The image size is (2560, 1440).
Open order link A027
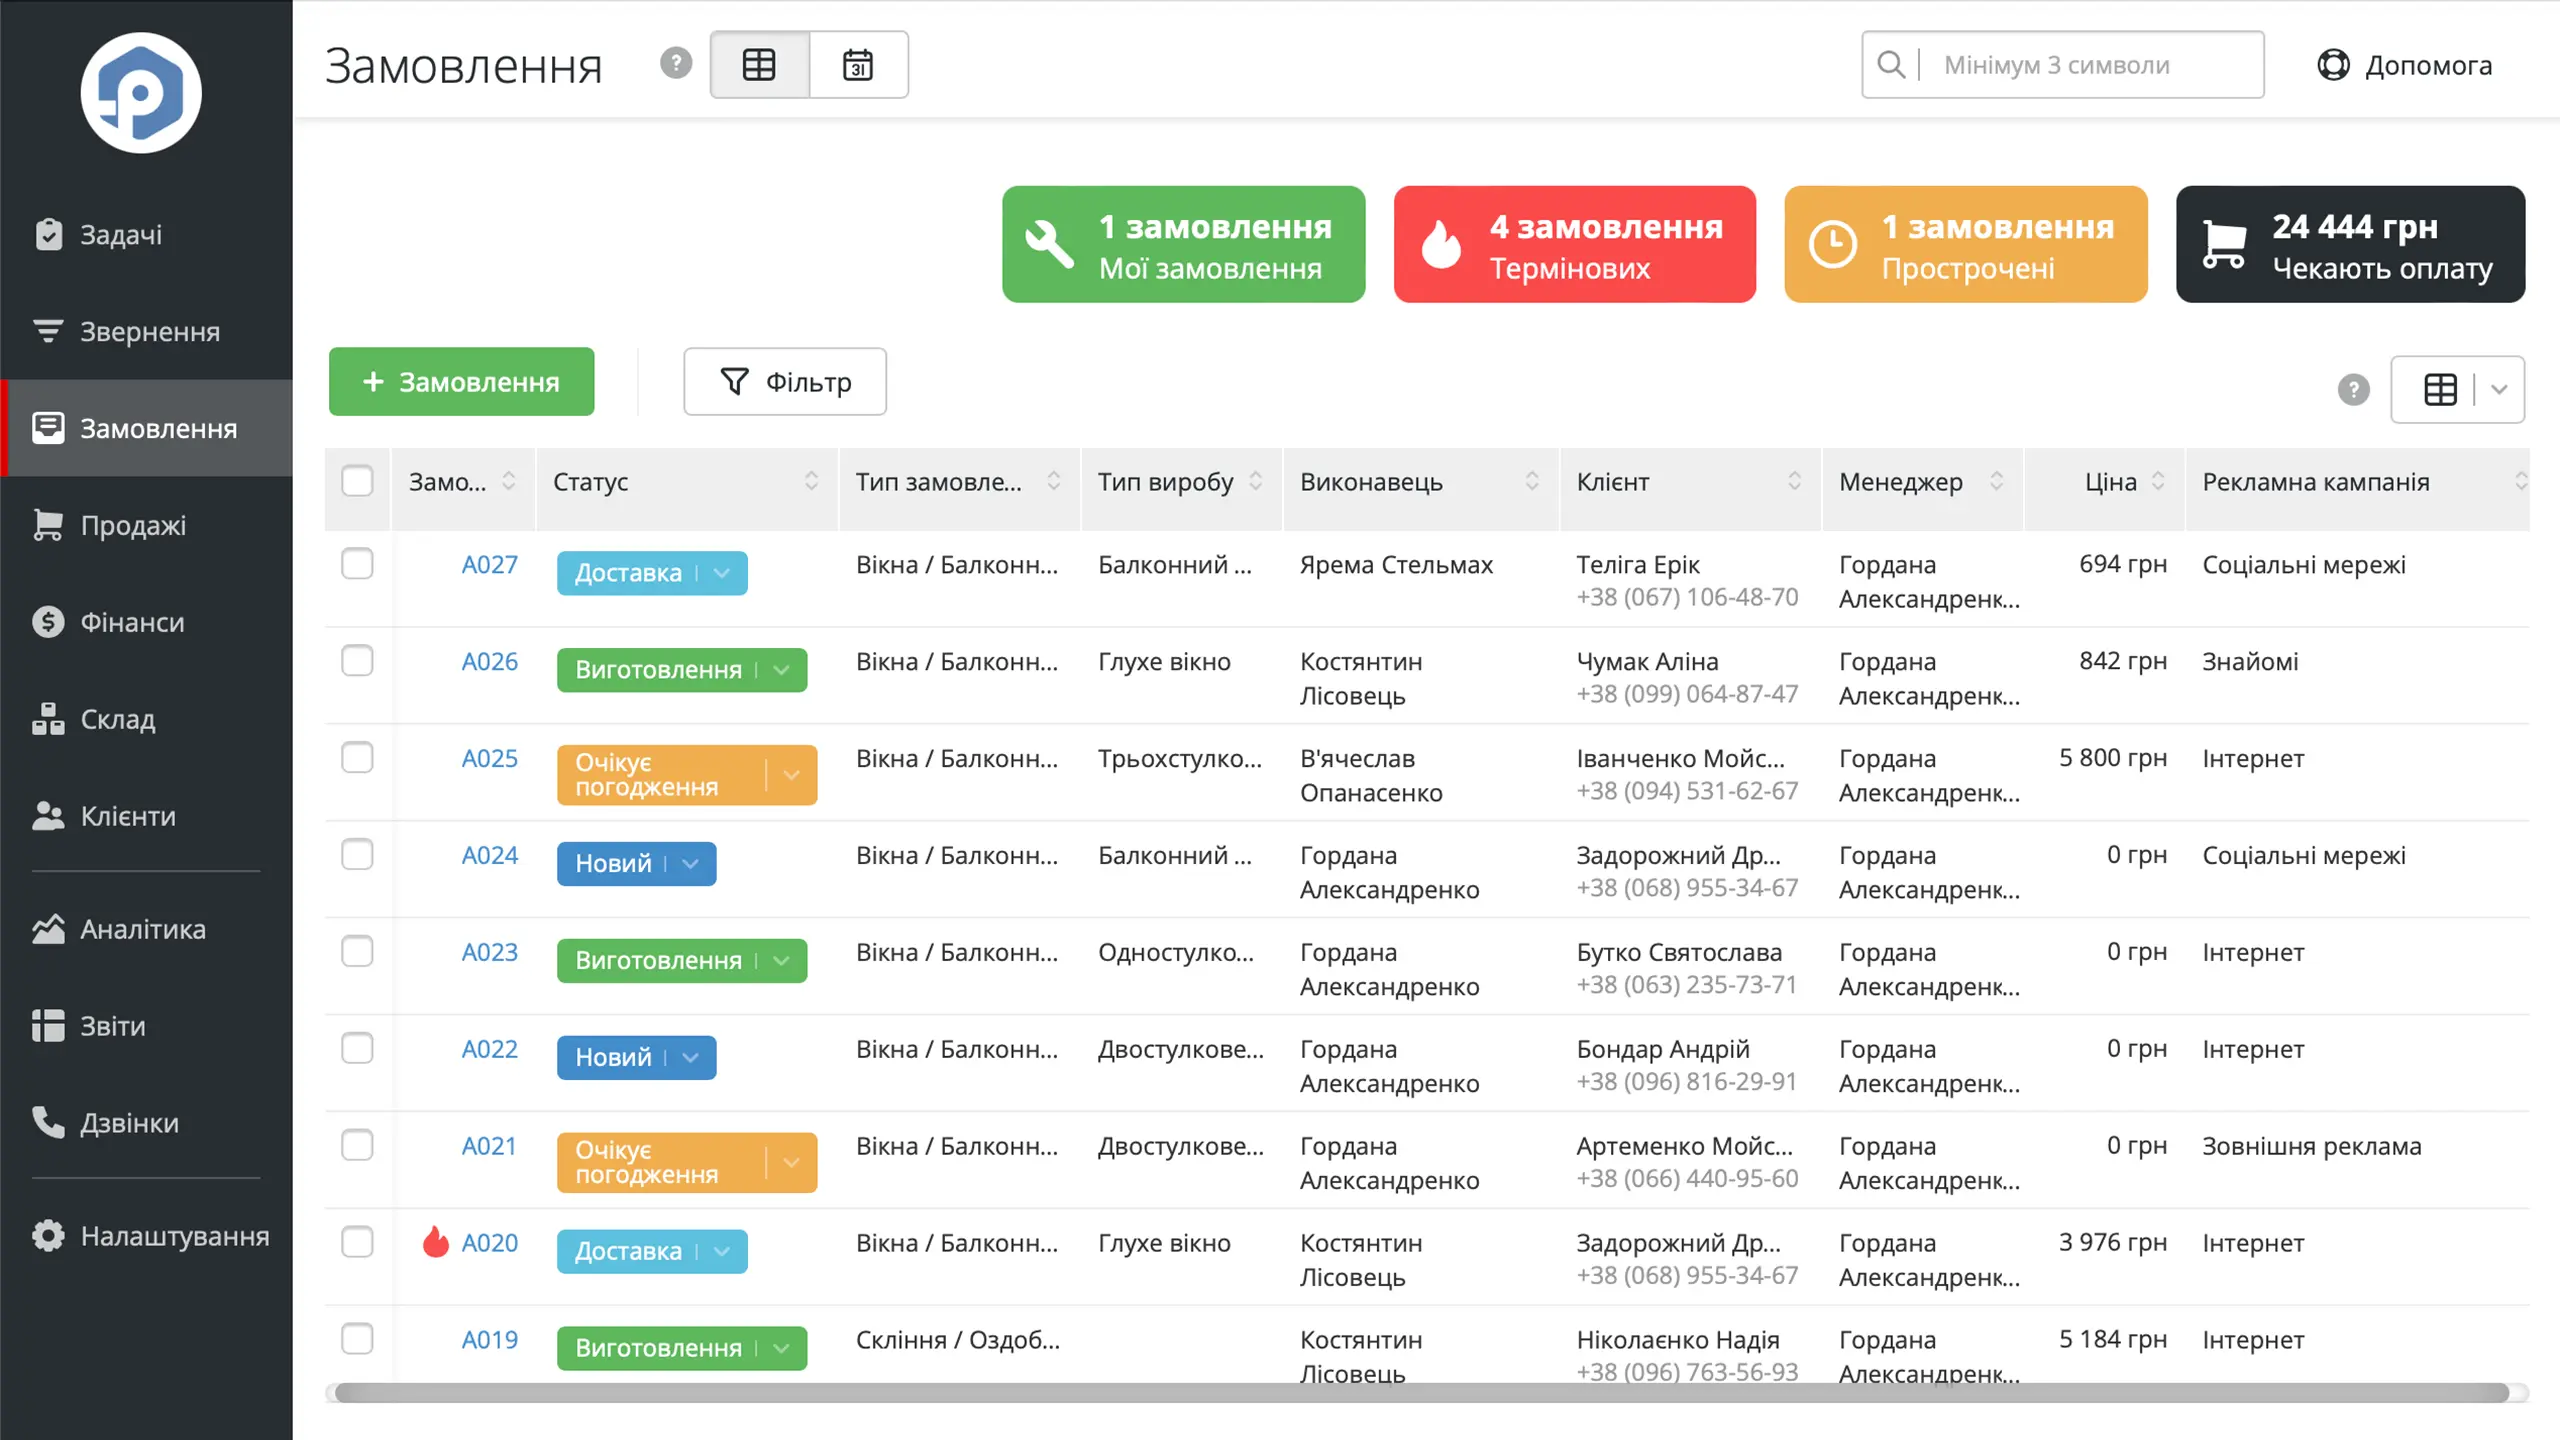click(x=489, y=565)
